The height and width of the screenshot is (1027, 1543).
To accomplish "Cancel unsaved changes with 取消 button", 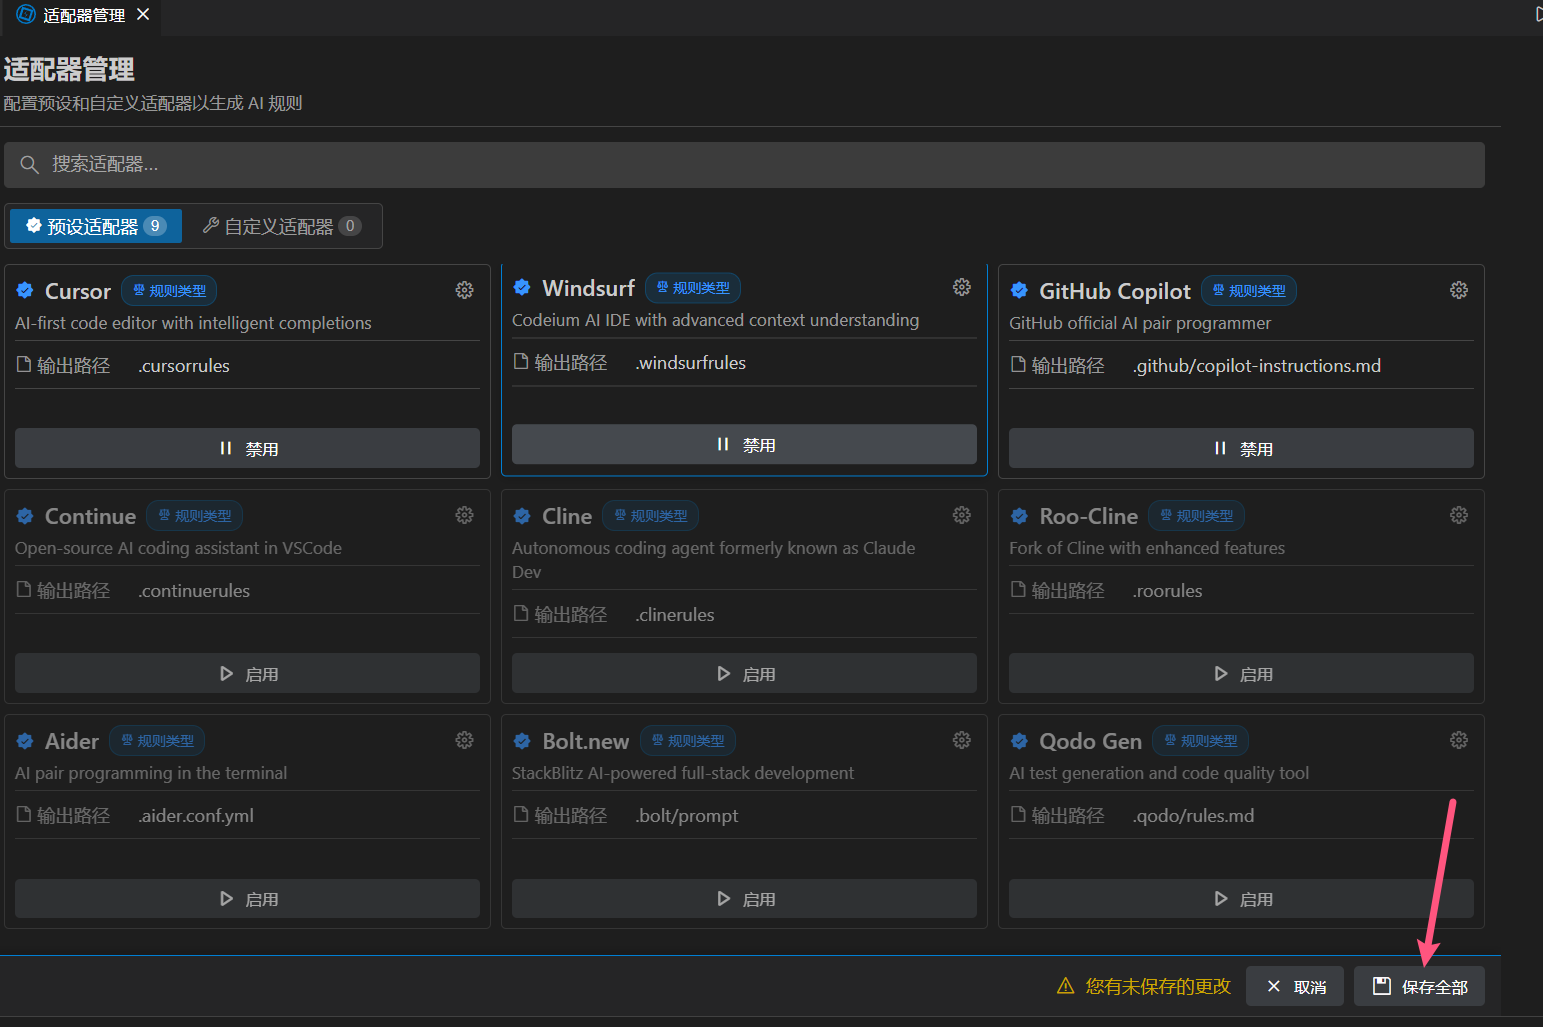I will pos(1295,987).
